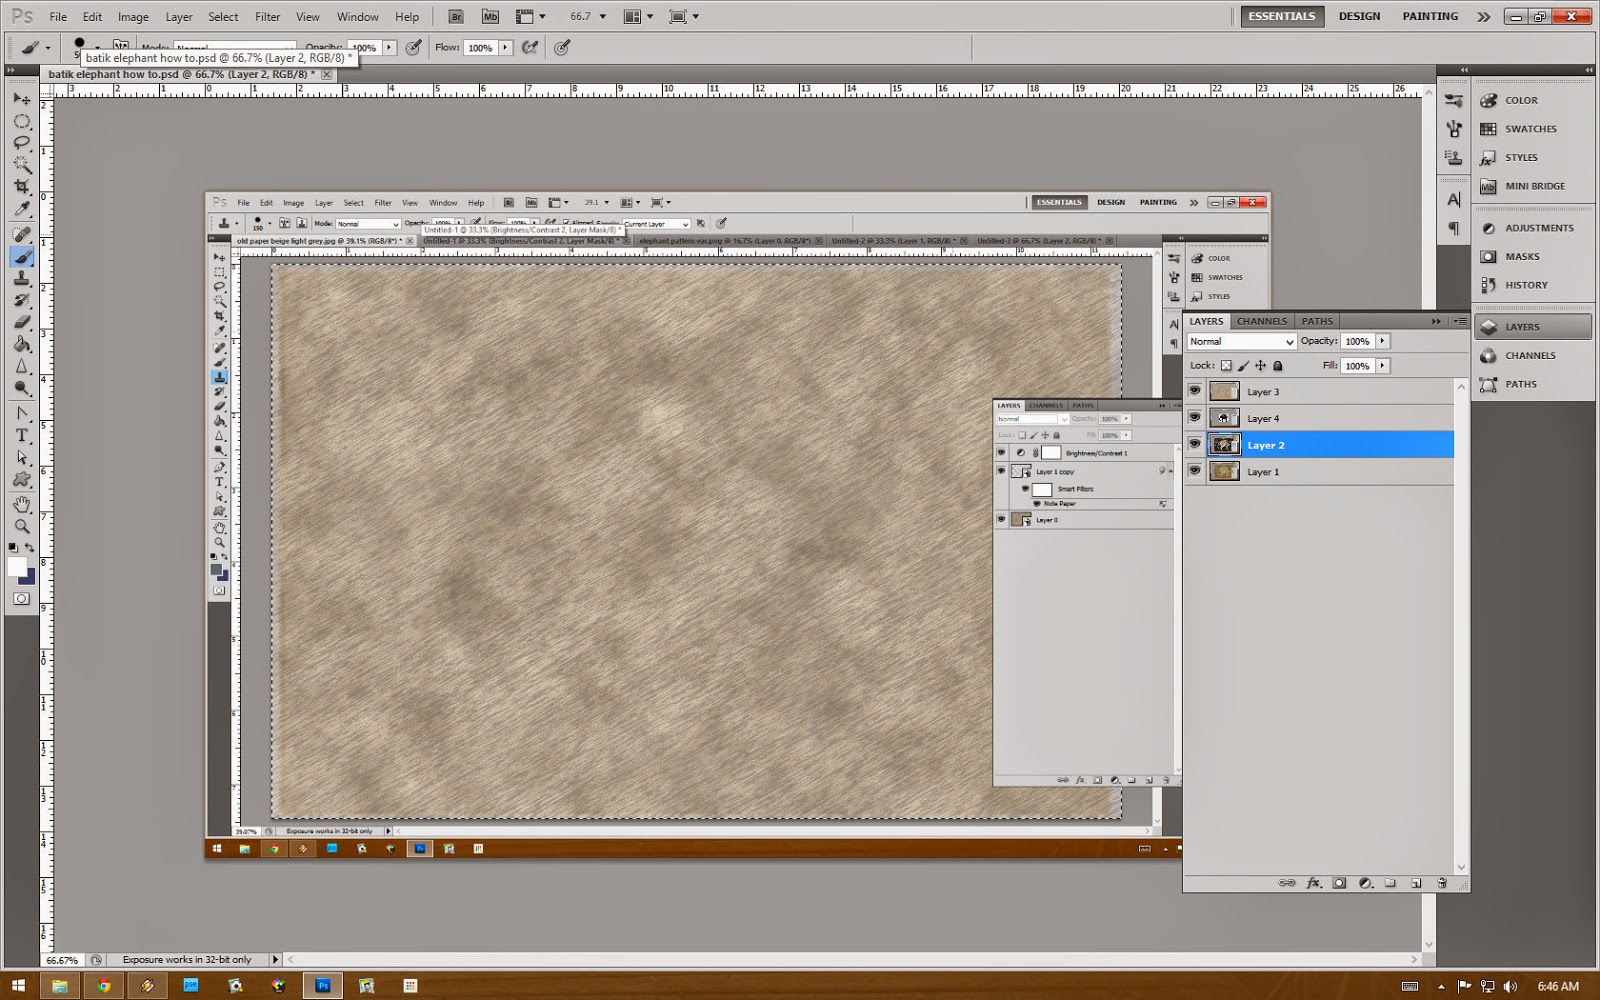Open the Filter menu
The height and width of the screenshot is (1000, 1600).
tap(267, 17)
